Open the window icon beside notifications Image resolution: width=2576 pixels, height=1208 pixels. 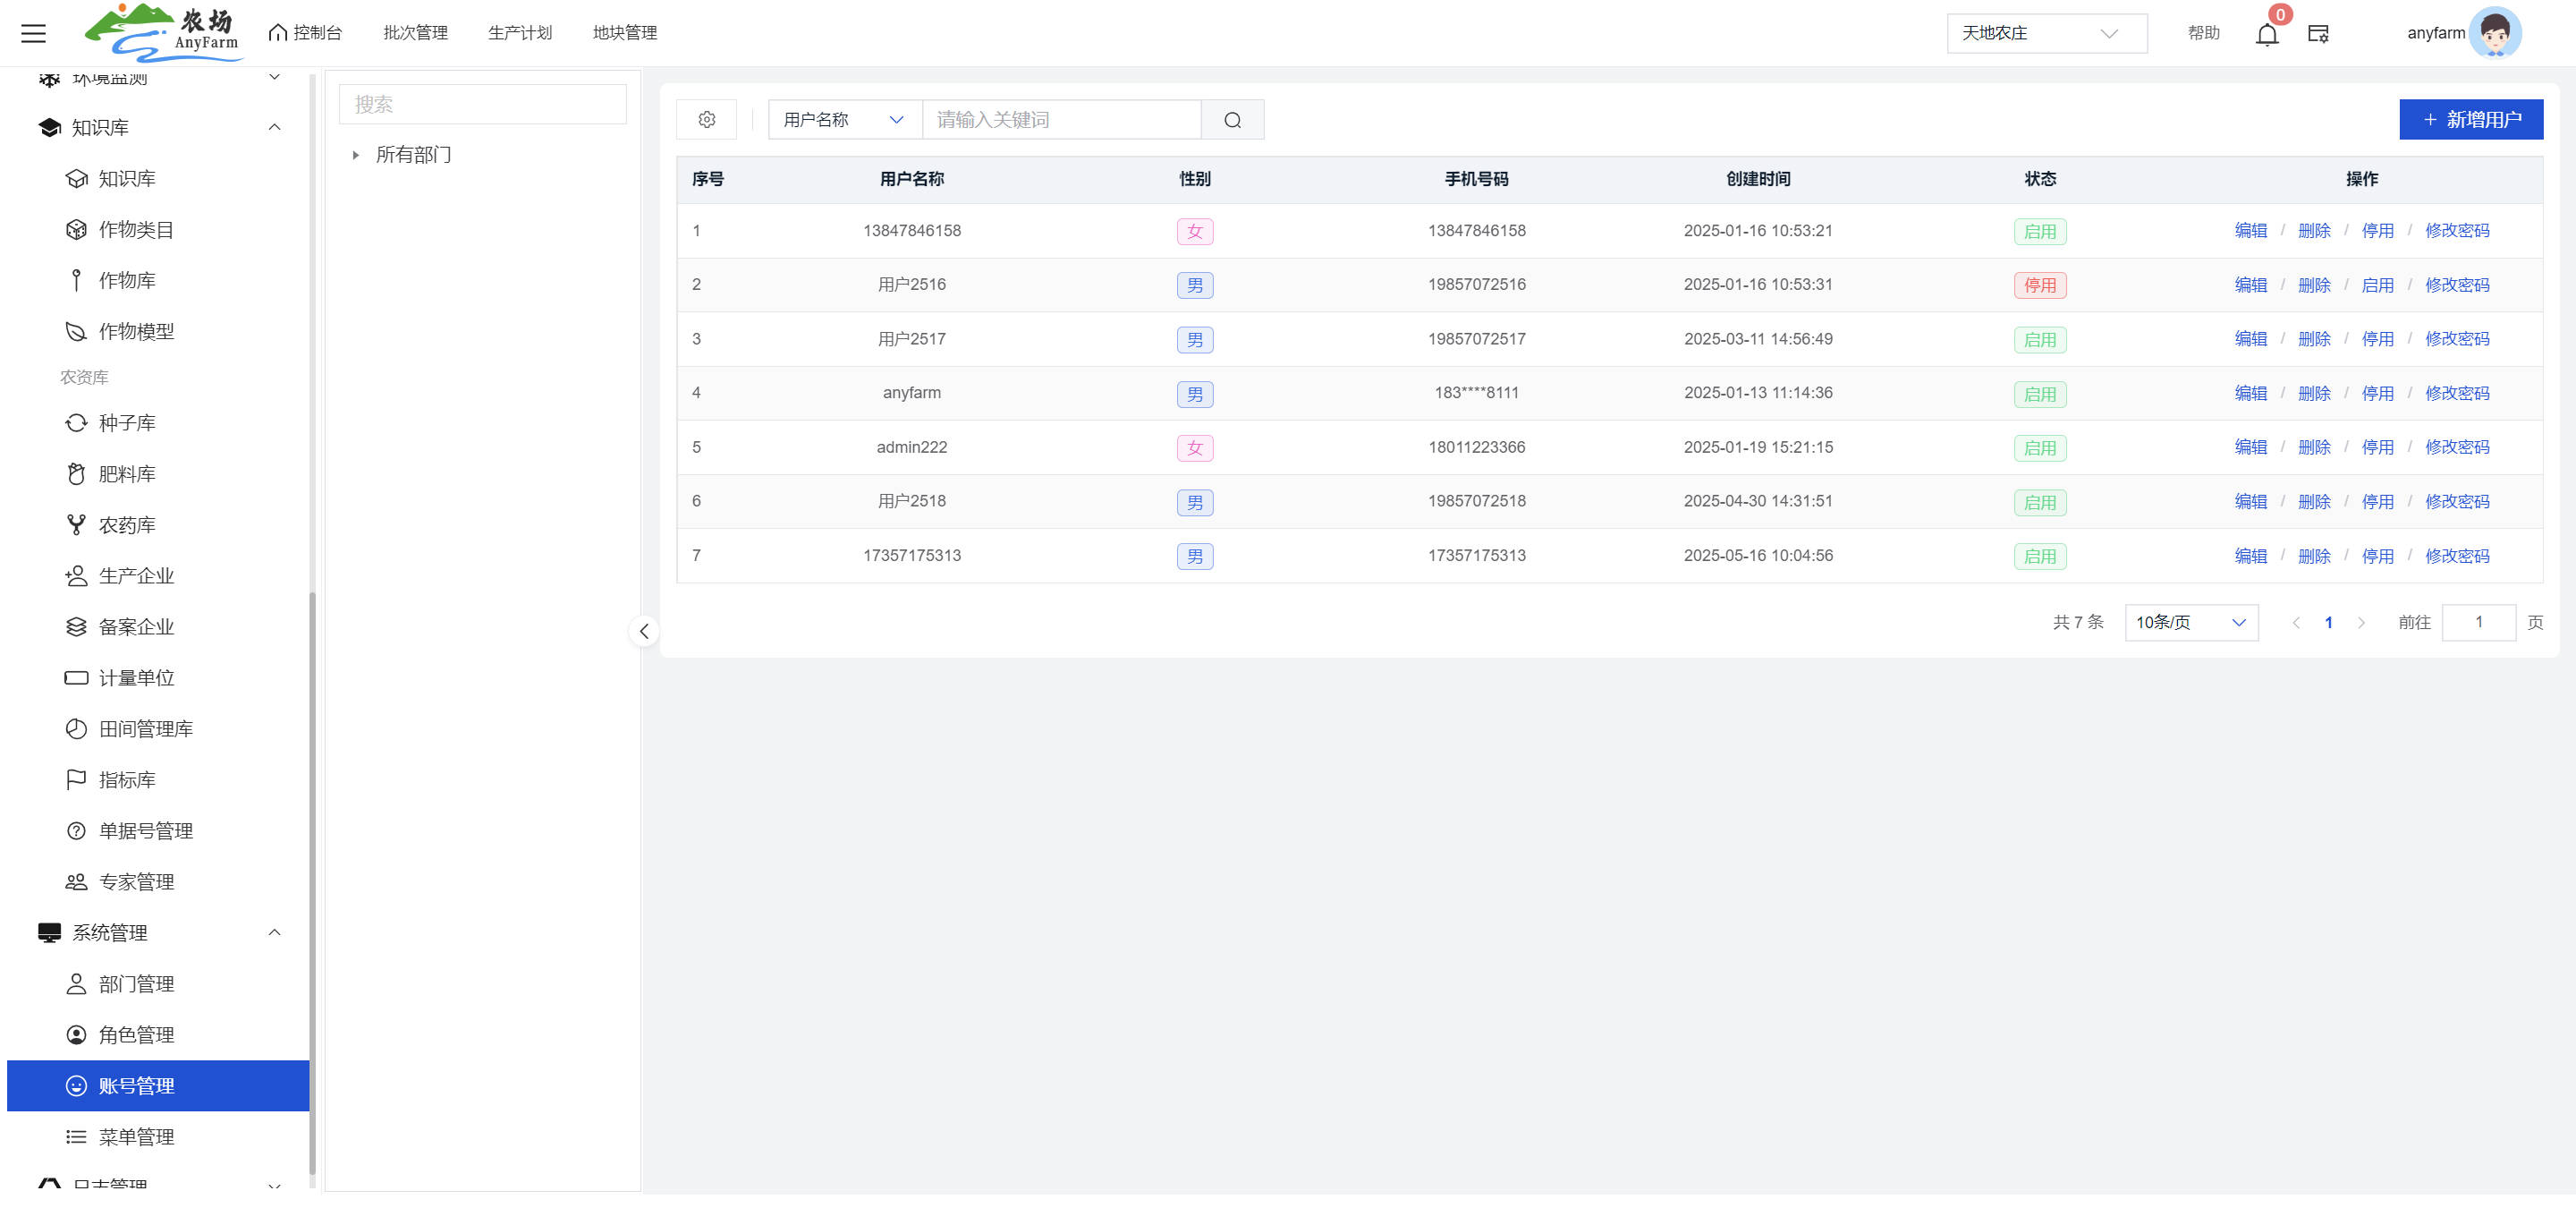pyautogui.click(x=2318, y=34)
